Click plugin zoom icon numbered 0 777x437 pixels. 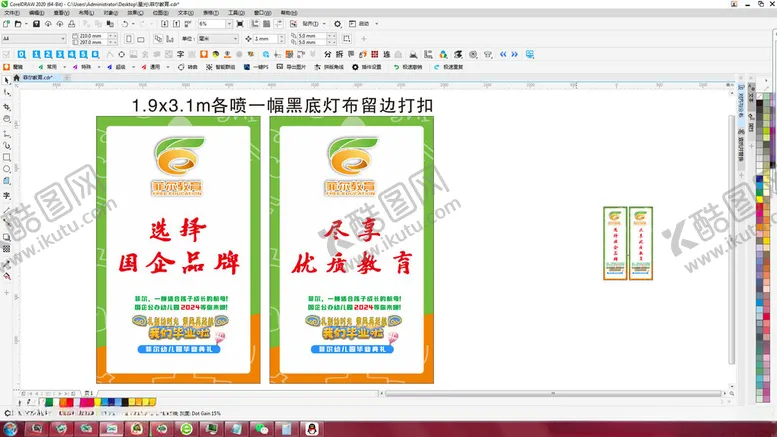pos(21,54)
